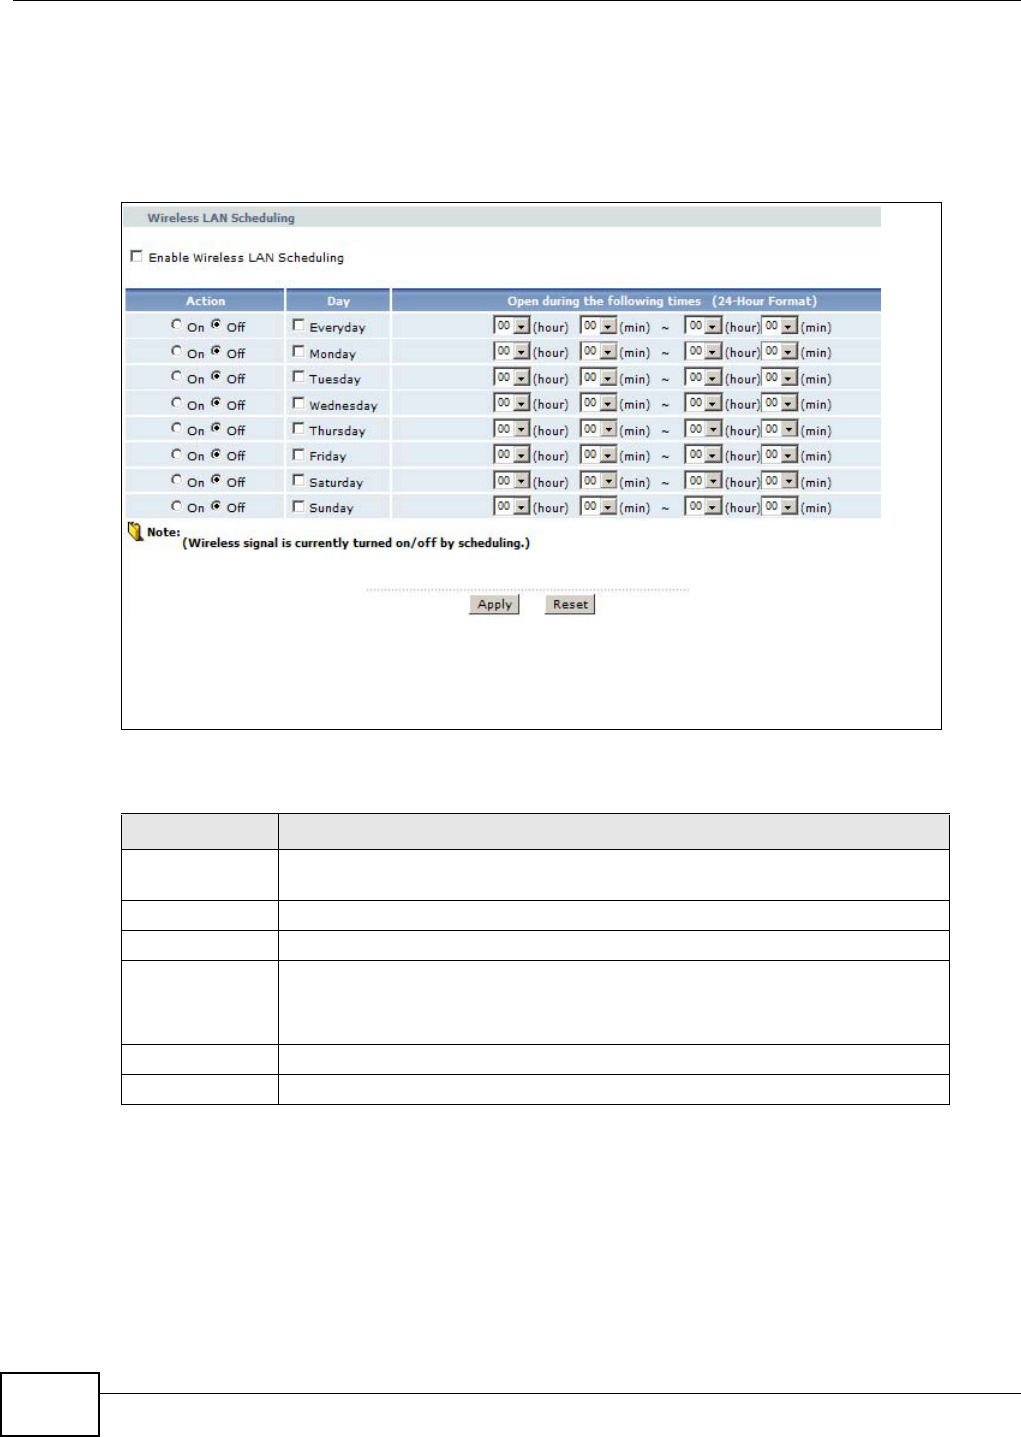Click the Reset button
Viewport: 1021px width, 1437px height.
tap(570, 604)
